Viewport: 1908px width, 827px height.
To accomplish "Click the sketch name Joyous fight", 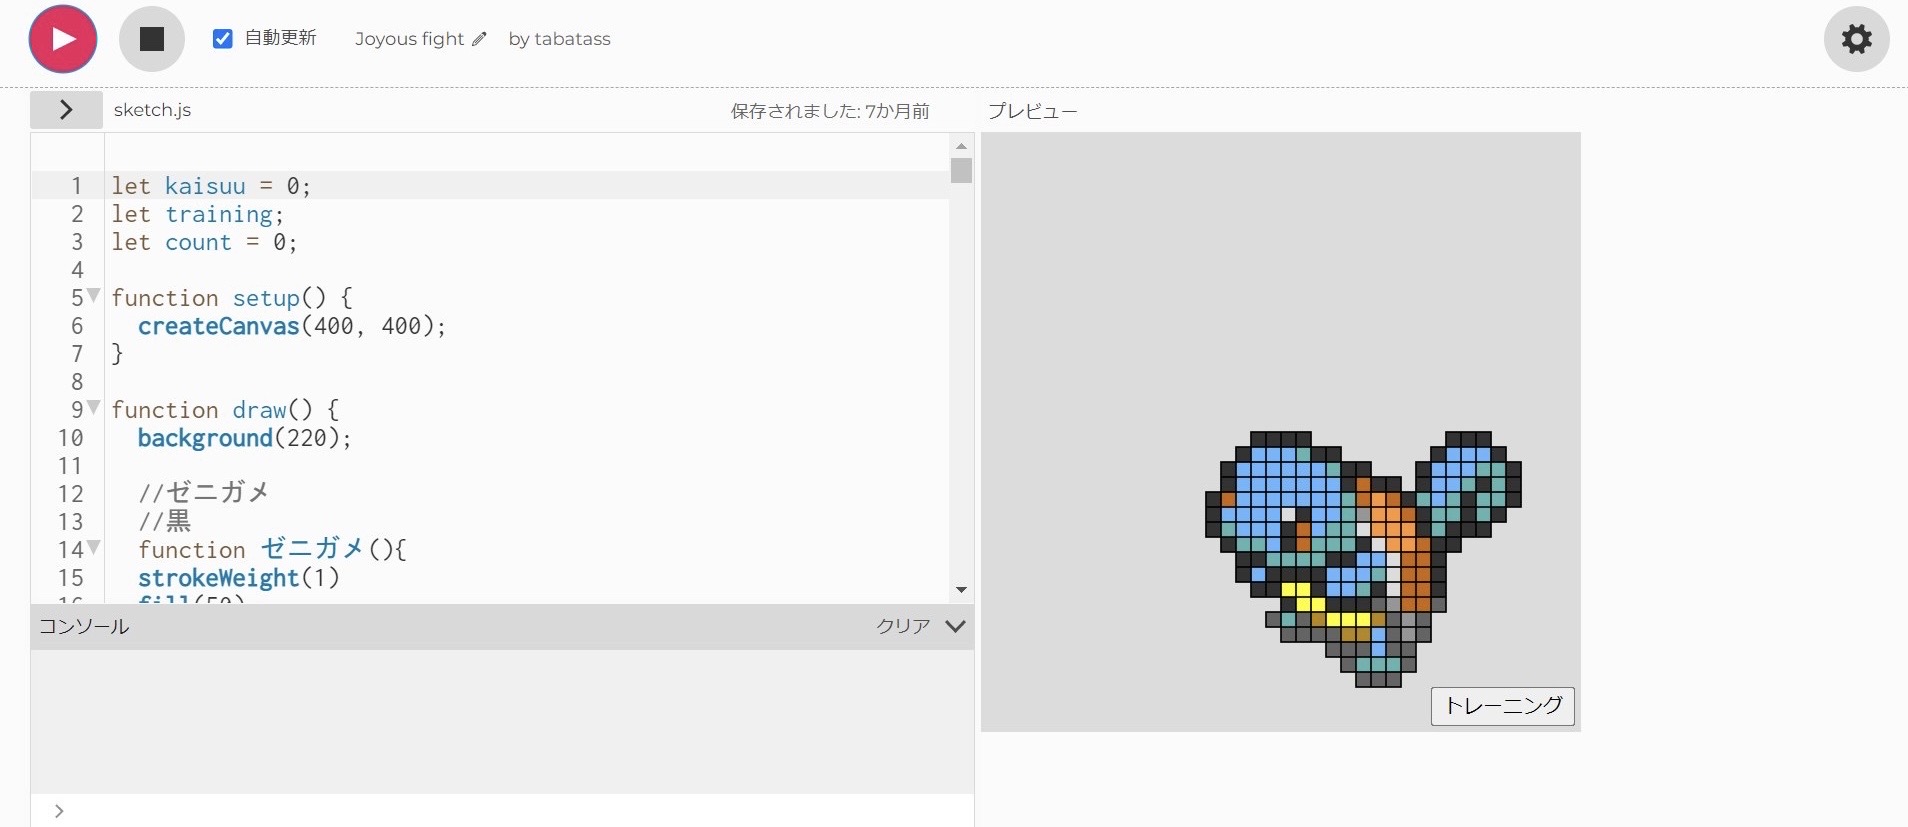I will coord(410,39).
